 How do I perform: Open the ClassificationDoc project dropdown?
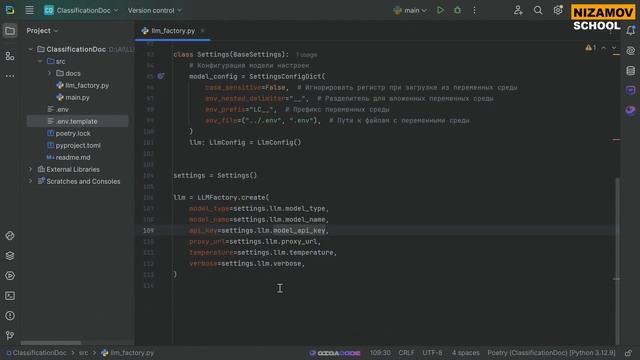[81, 10]
